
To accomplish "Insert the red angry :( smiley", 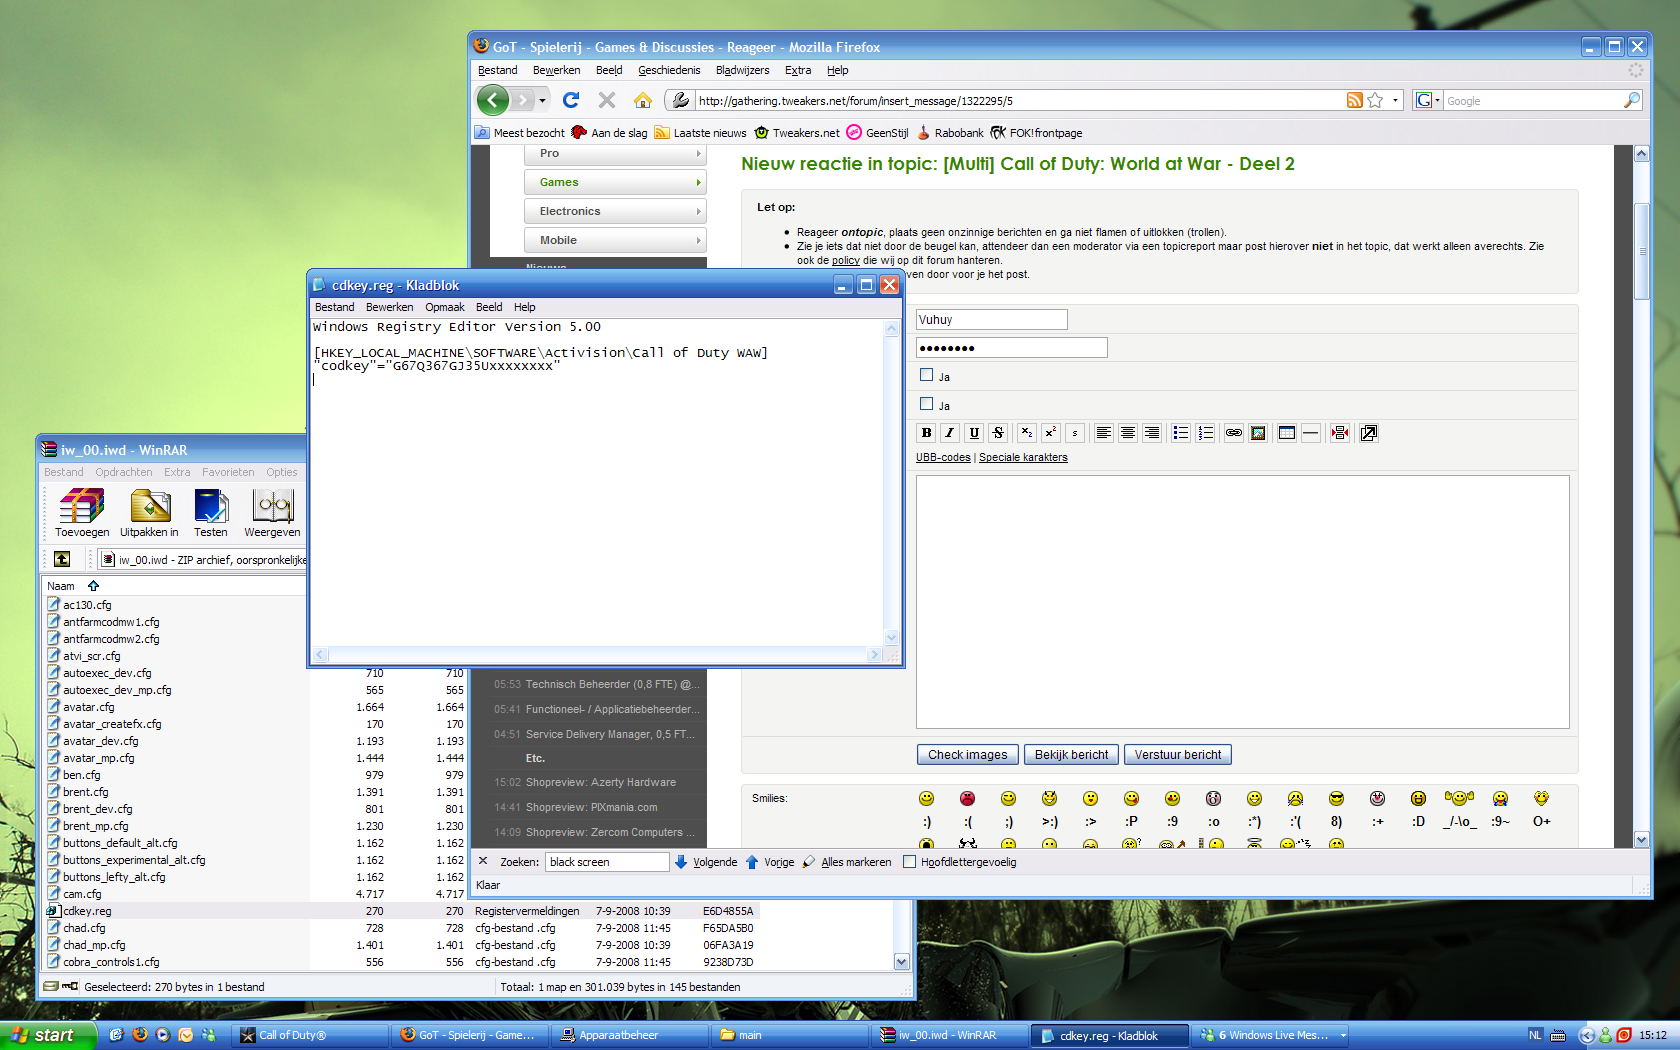I will [x=967, y=798].
